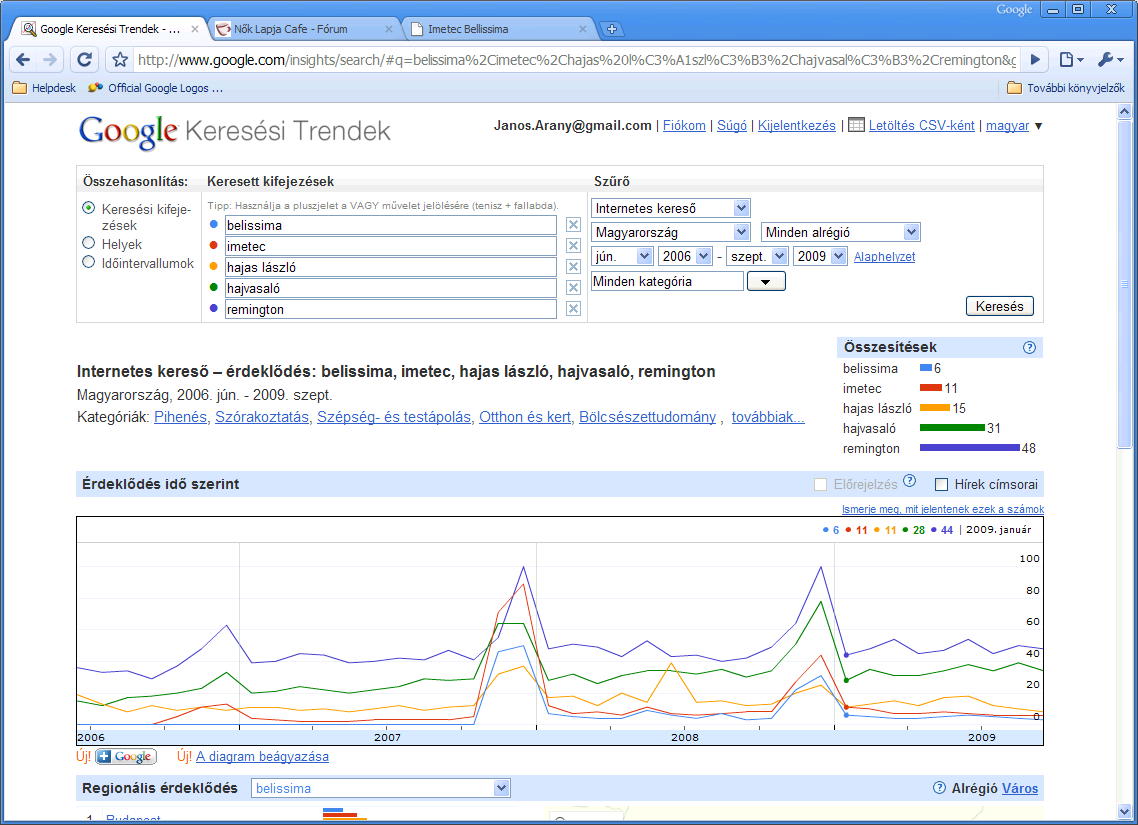Open the wrench settings menu icon

click(1109, 59)
